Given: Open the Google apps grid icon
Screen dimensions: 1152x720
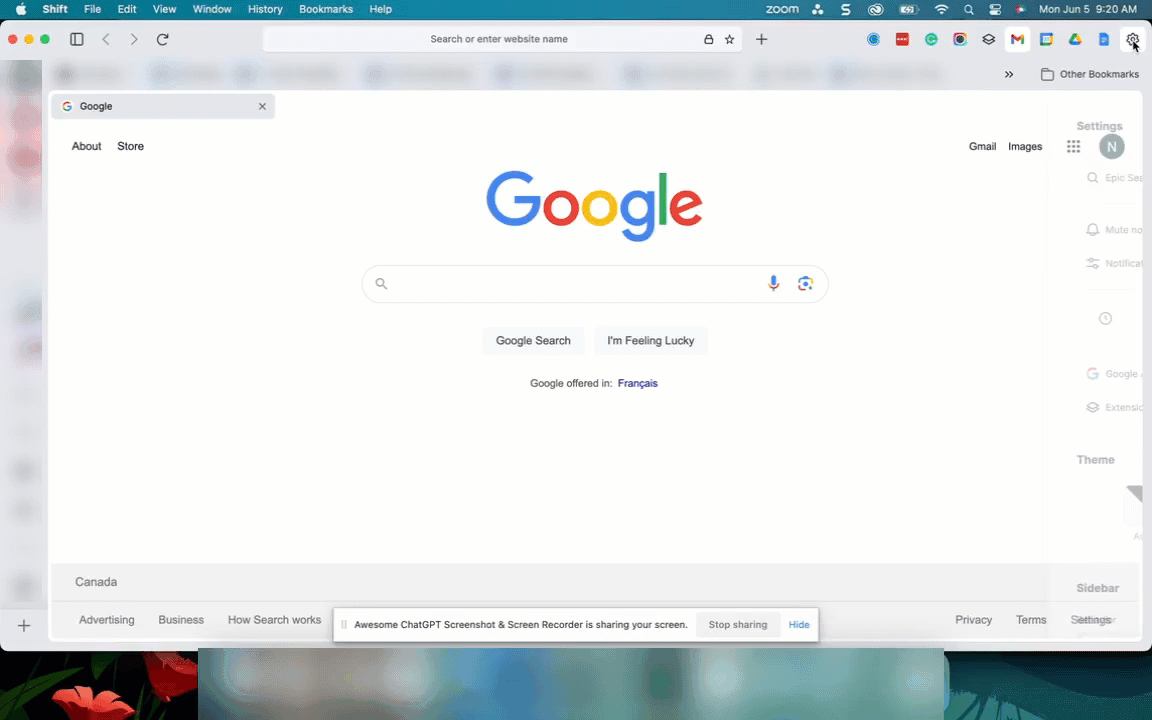Looking at the screenshot, I should click(1073, 146).
